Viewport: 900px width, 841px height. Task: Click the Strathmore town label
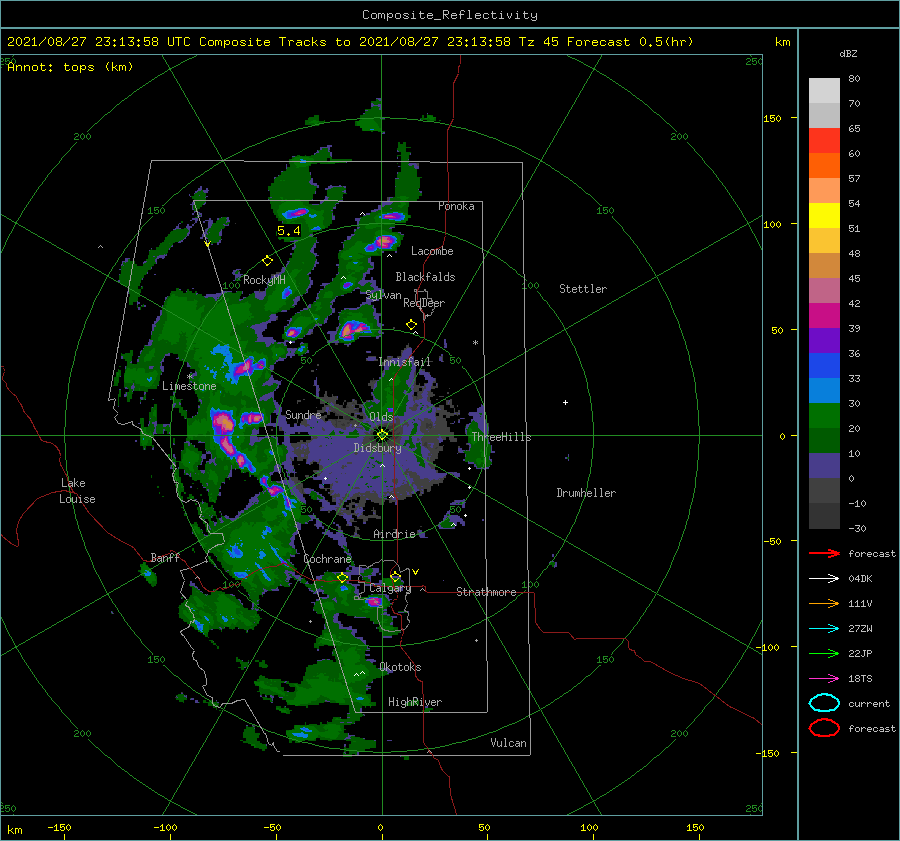(x=486, y=592)
